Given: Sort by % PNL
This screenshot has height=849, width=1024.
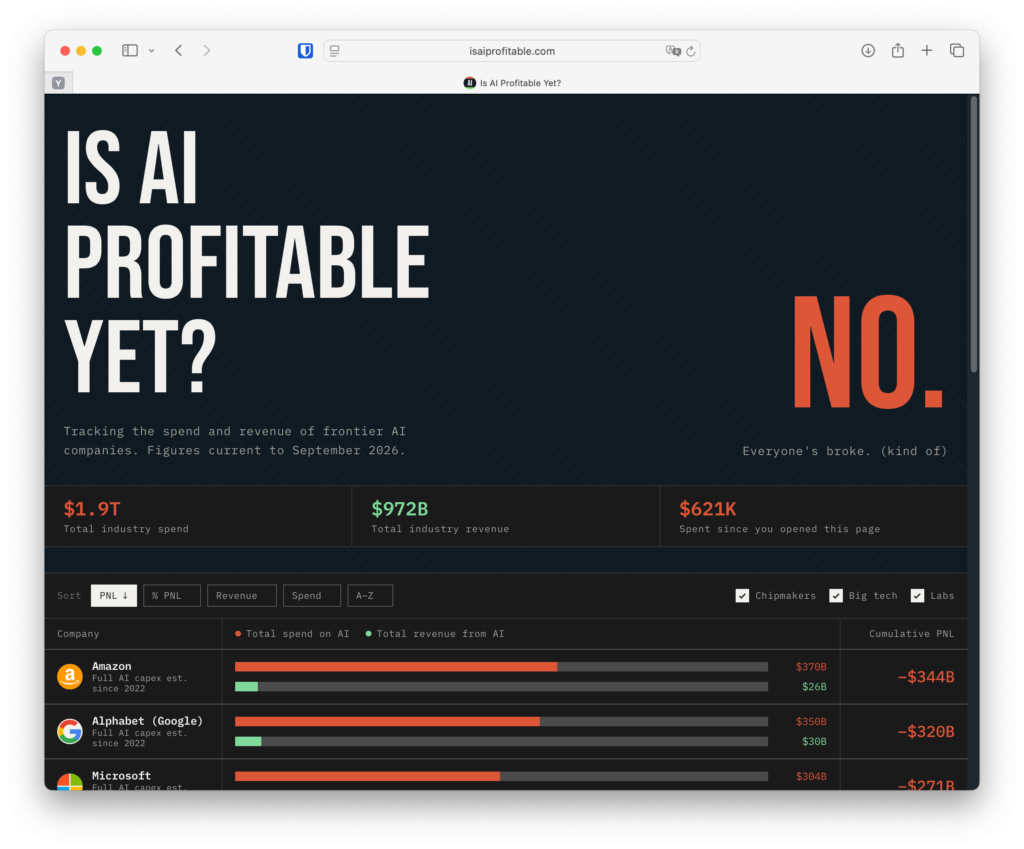Looking at the screenshot, I should [x=172, y=596].
